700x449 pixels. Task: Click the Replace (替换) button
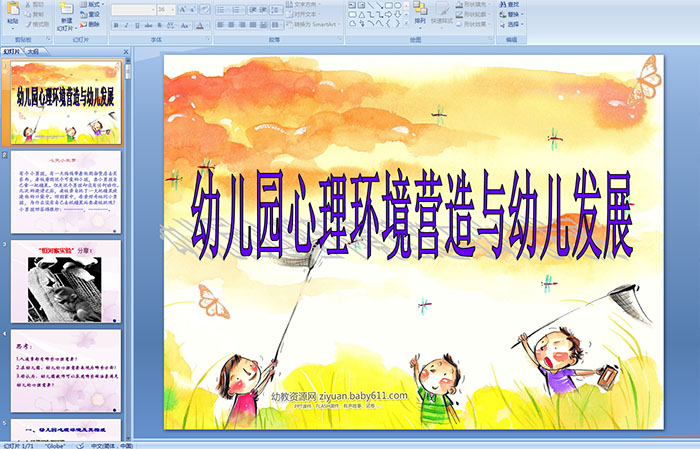pyautogui.click(x=511, y=14)
